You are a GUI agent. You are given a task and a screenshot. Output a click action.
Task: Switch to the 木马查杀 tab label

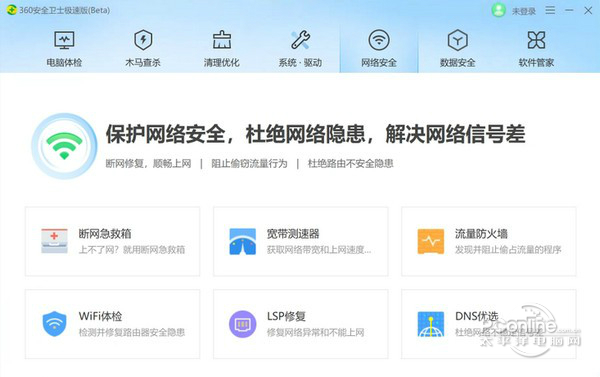click(x=143, y=62)
